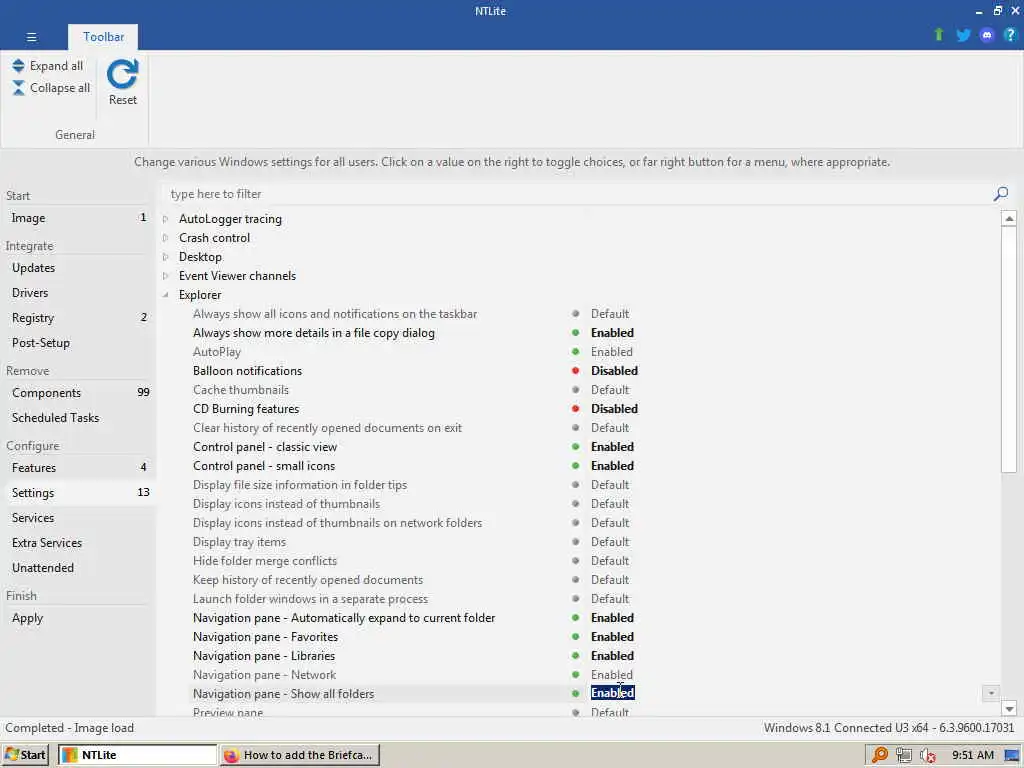Open the Unattended page
This screenshot has height=768, width=1024.
78,568
